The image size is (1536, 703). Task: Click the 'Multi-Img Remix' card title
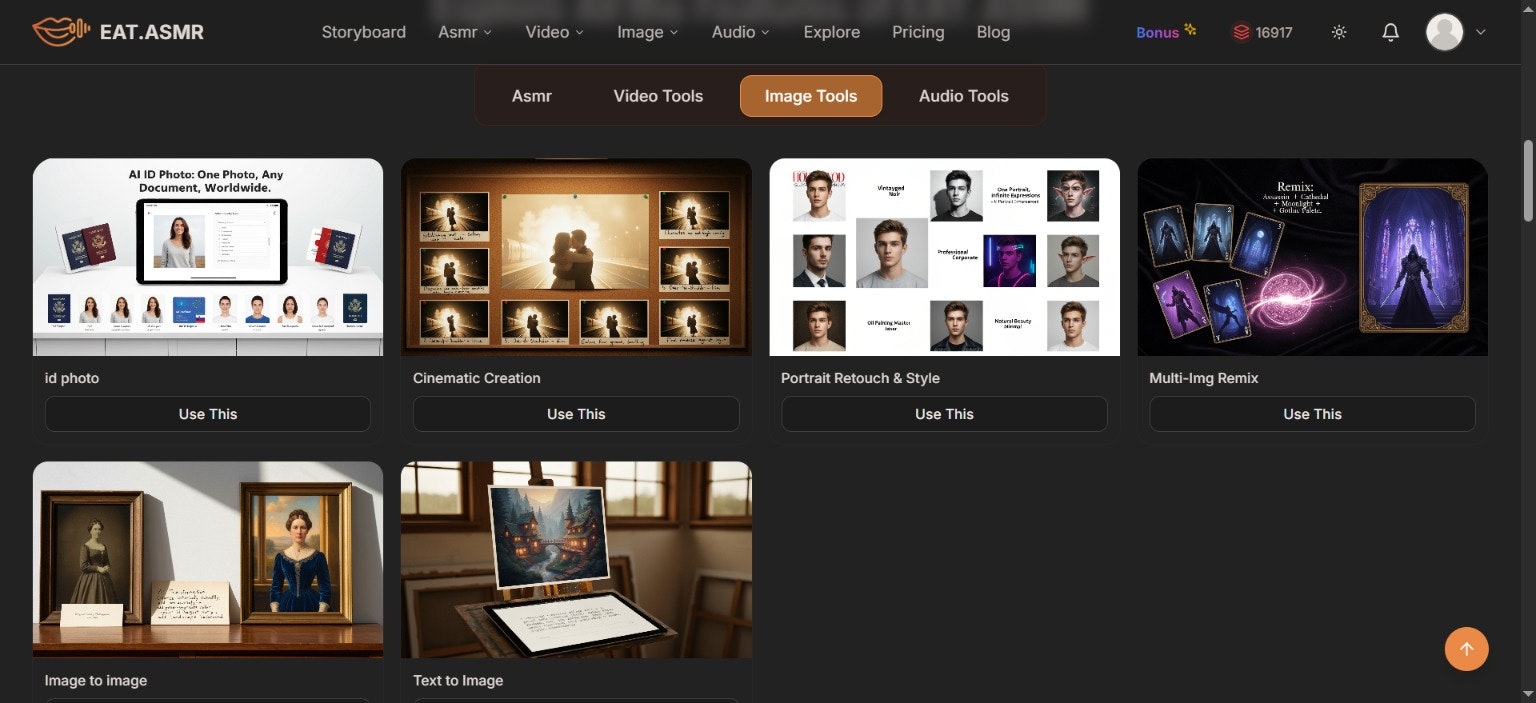tap(1204, 378)
